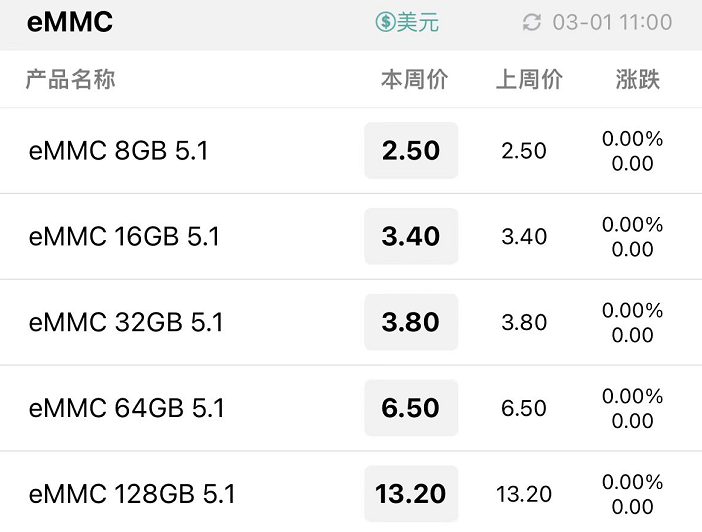Image resolution: width=702 pixels, height=532 pixels.
Task: Click the 上周价 column header
Action: point(529,80)
